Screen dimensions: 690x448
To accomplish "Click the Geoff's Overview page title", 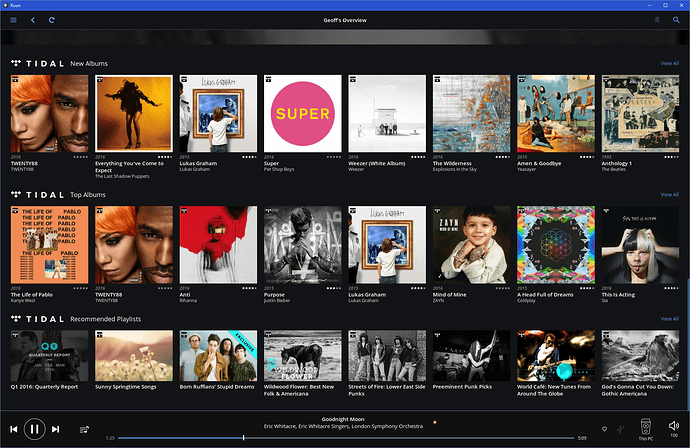I will [x=345, y=20].
